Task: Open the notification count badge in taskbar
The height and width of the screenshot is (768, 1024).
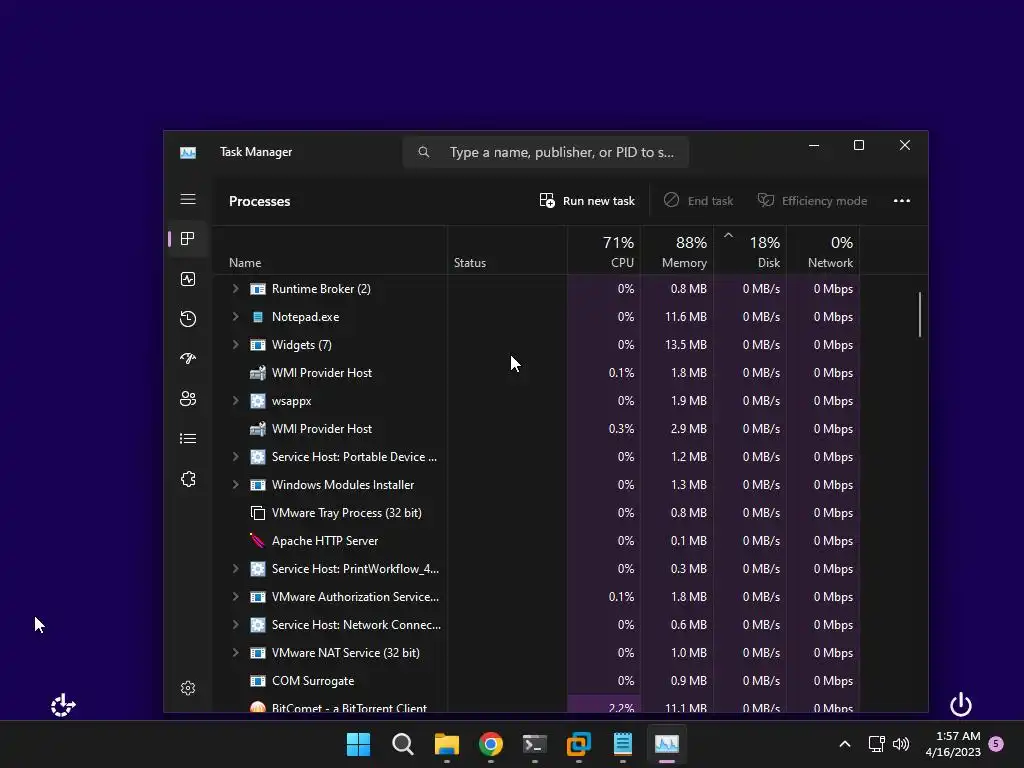Action: (x=996, y=743)
